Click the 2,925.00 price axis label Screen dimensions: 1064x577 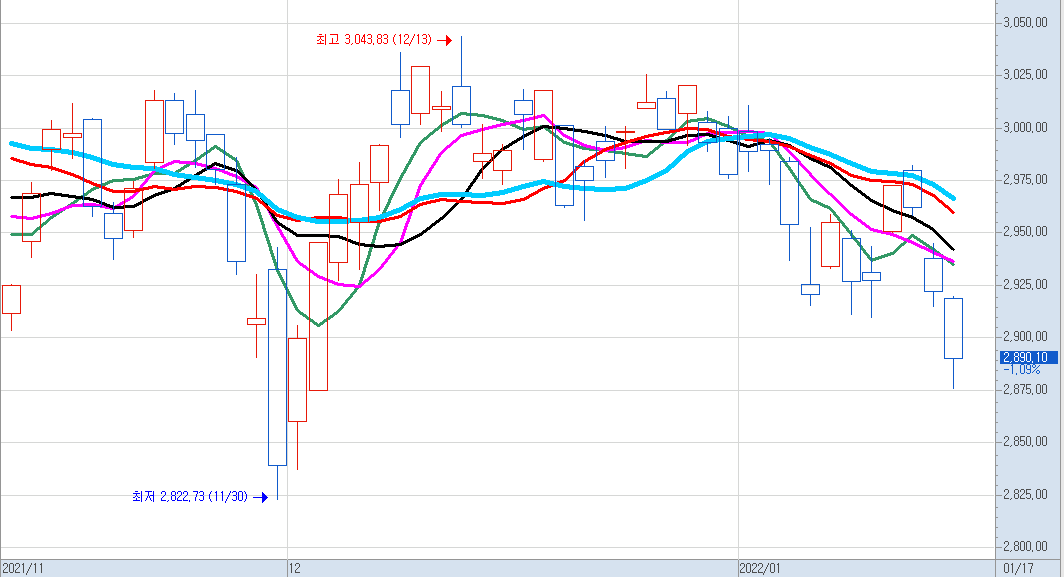(1025, 284)
